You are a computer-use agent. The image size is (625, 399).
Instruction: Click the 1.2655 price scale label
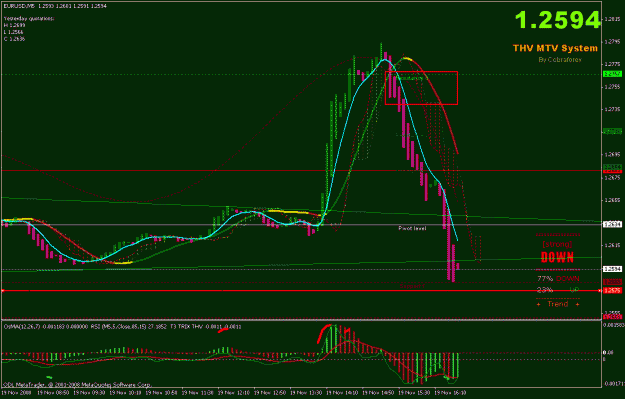(612, 200)
